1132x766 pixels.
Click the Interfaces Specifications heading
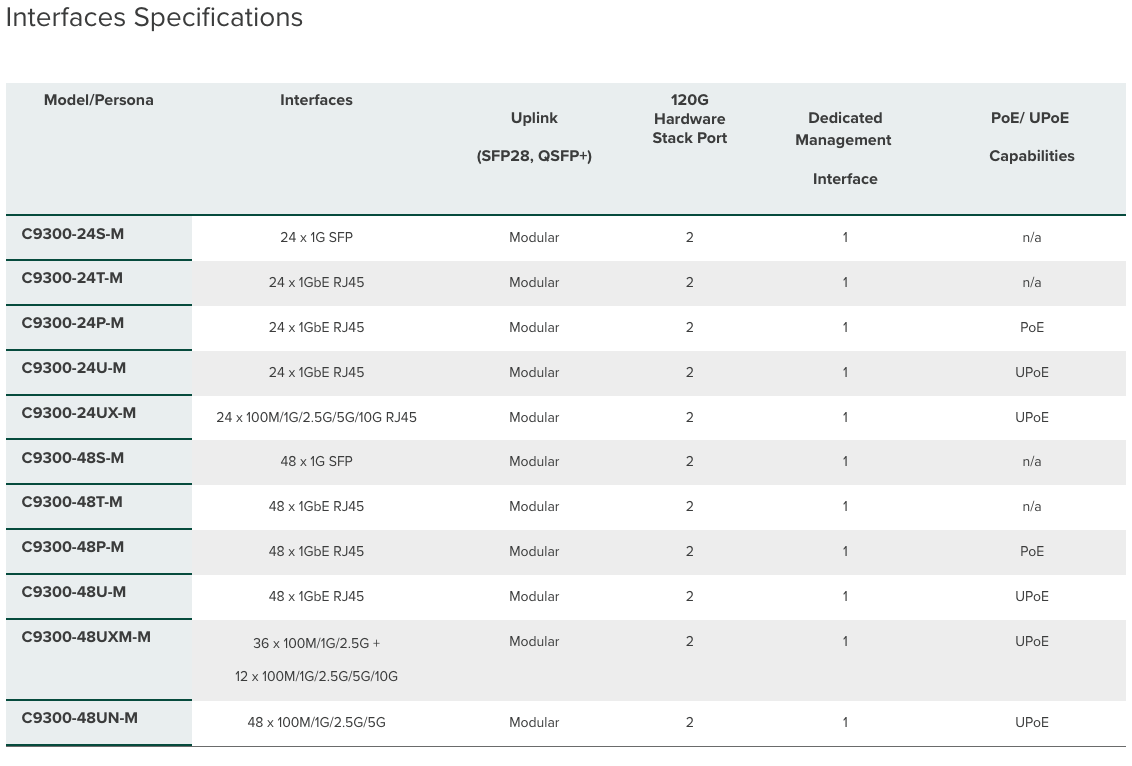pyautogui.click(x=155, y=18)
